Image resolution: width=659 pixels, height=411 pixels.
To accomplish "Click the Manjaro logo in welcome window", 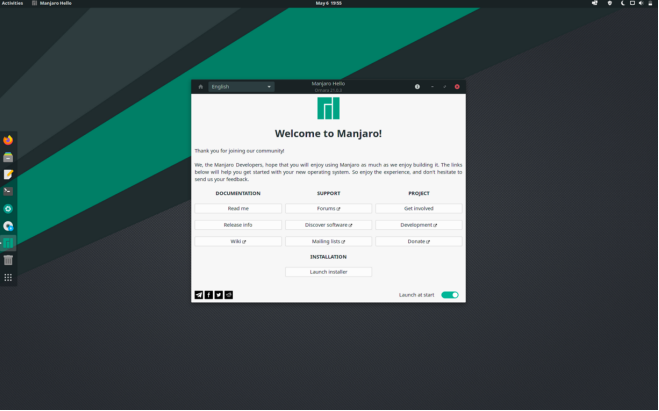I will pyautogui.click(x=328, y=108).
